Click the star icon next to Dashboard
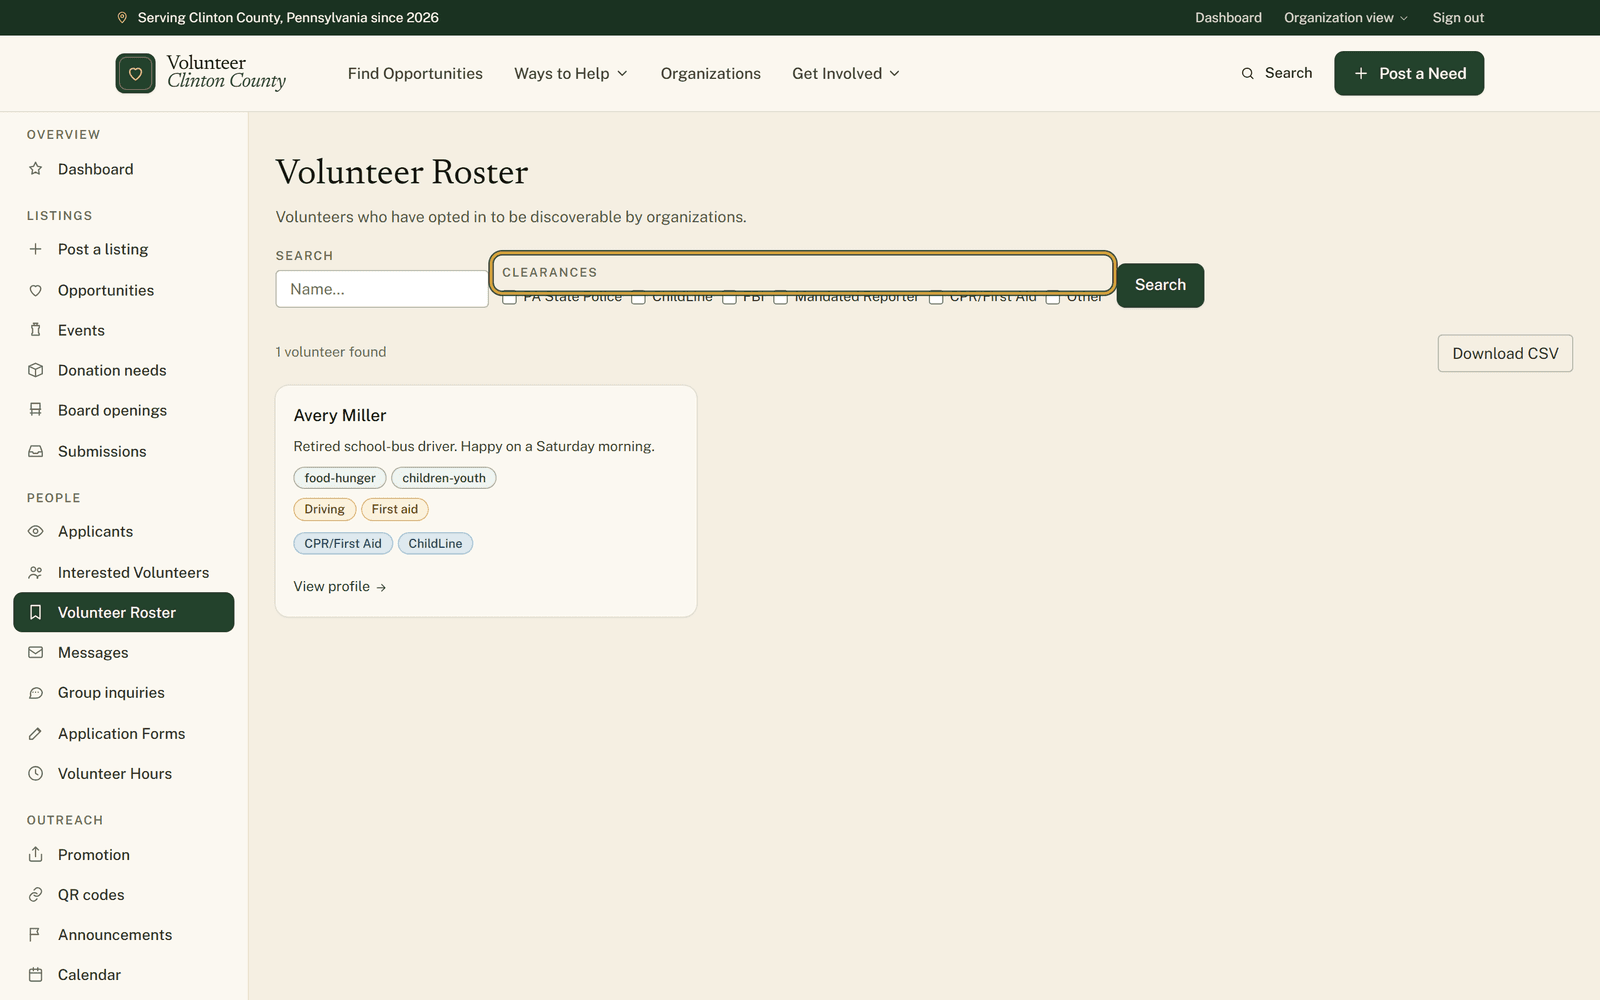The width and height of the screenshot is (1600, 1000). coord(36,169)
